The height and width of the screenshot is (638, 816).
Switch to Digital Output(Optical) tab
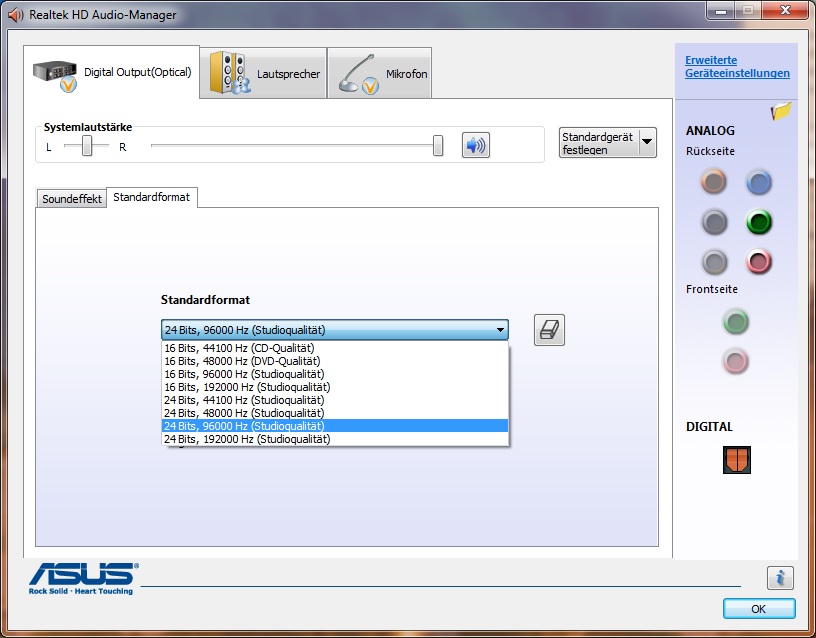point(111,72)
